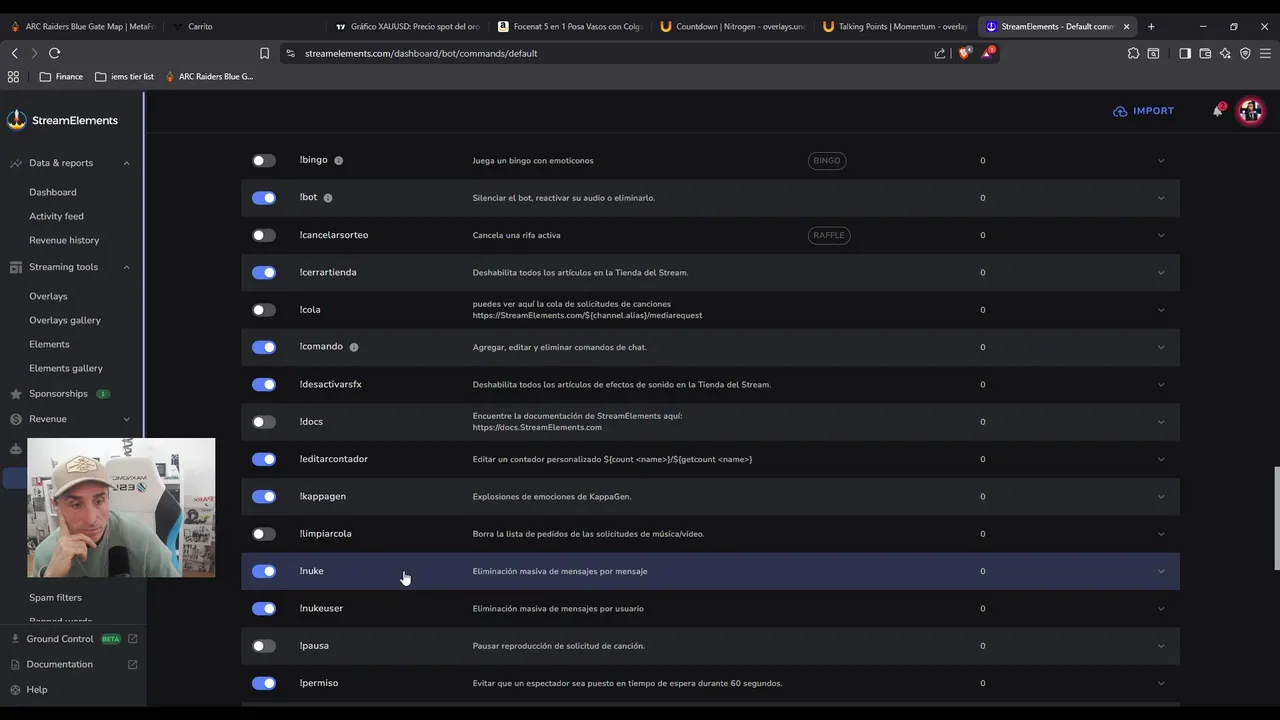1280x720 pixels.
Task: Click the browser address bar
Action: [600, 53]
